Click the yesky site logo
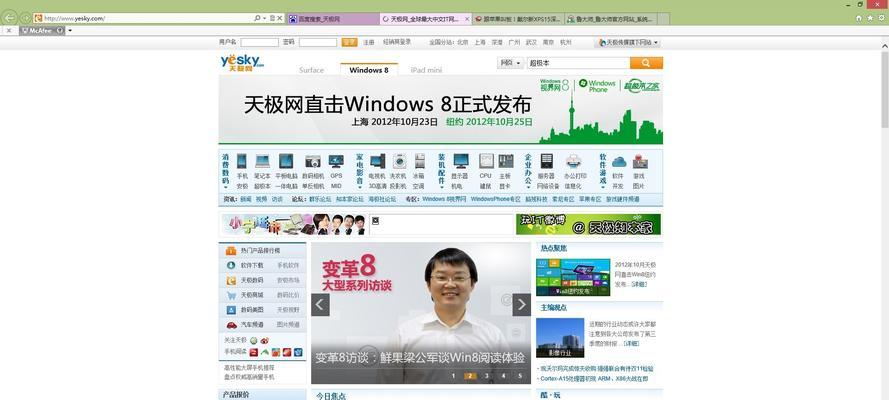This screenshot has width=889, height=400. tap(242, 62)
